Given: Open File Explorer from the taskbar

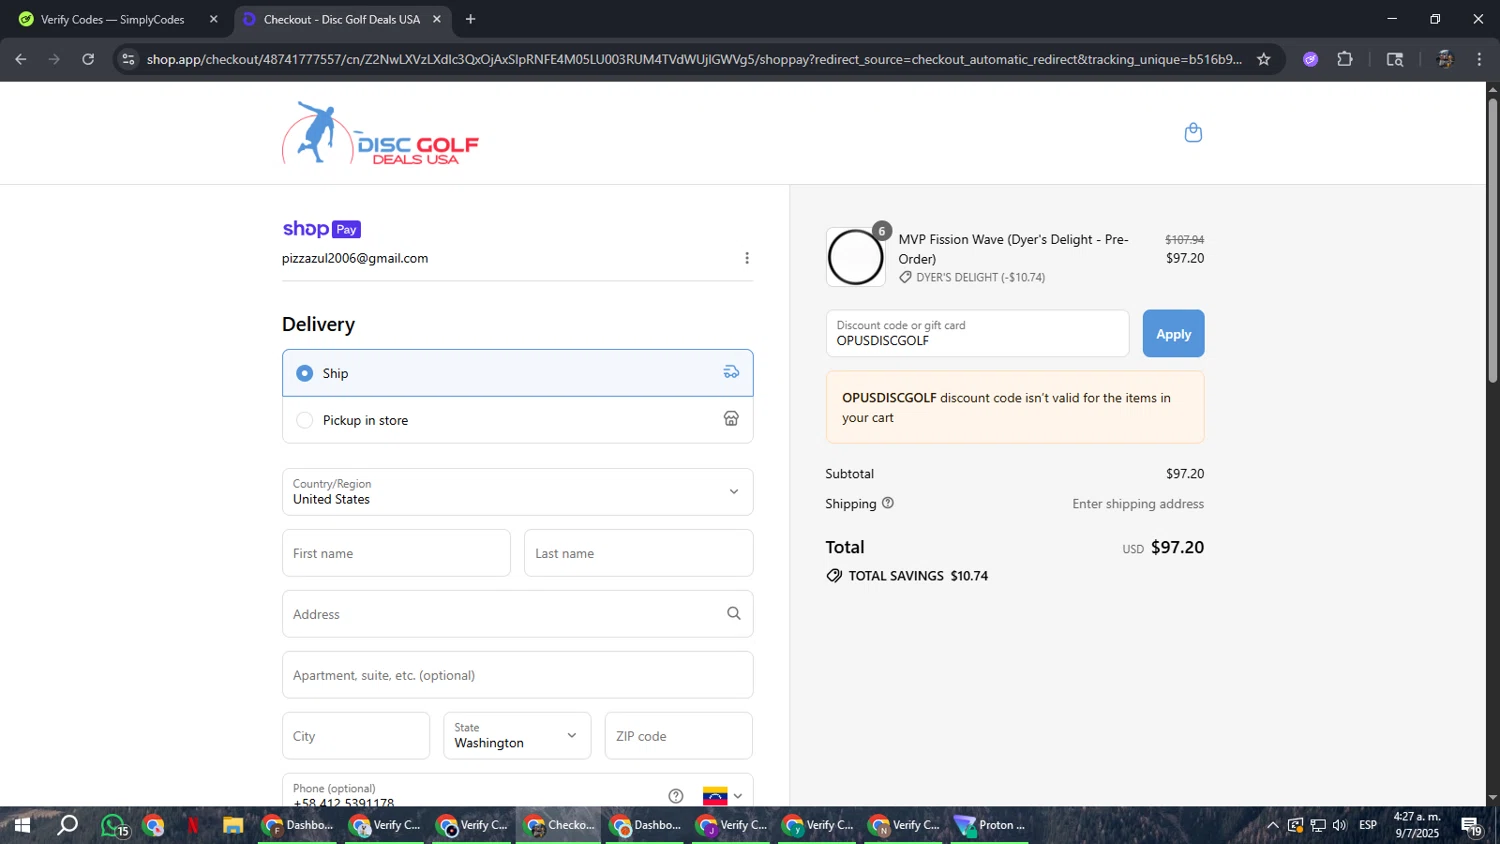Looking at the screenshot, I should point(233,825).
